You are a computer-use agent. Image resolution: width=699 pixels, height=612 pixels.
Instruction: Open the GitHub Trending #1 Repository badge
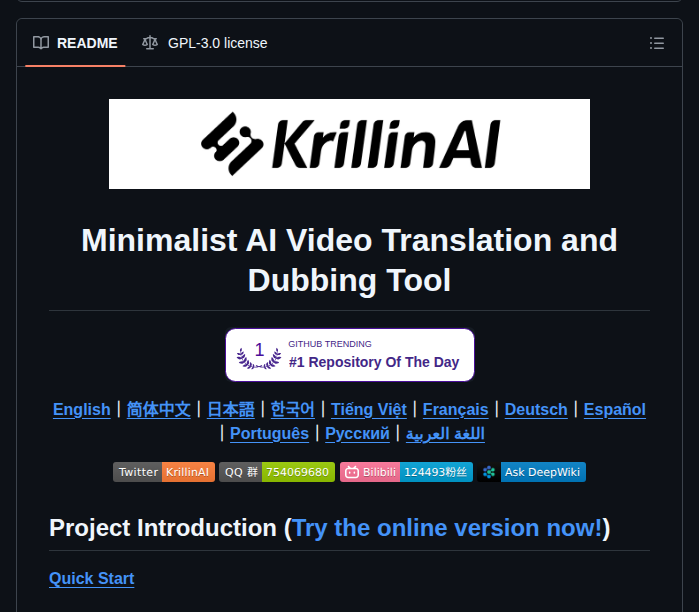pyautogui.click(x=350, y=355)
